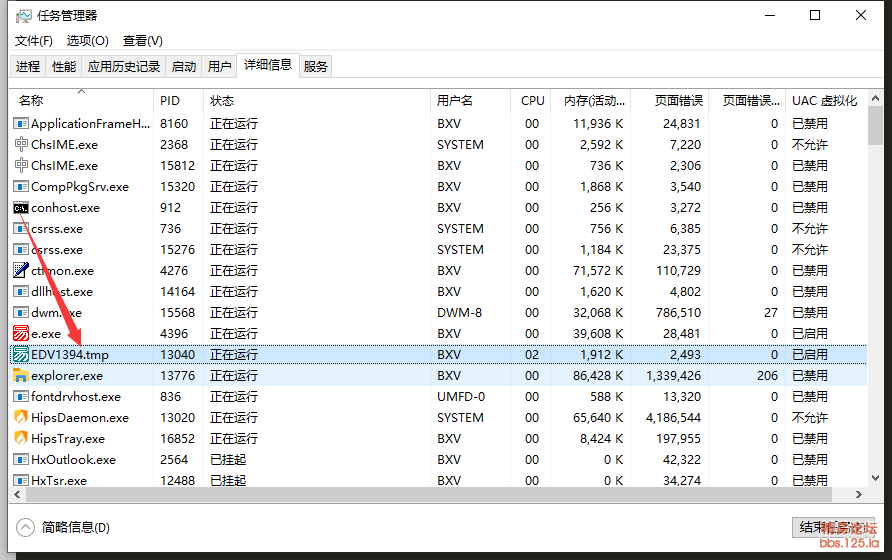Click user name DWM-8
The height and width of the screenshot is (560, 892).
coord(460,312)
